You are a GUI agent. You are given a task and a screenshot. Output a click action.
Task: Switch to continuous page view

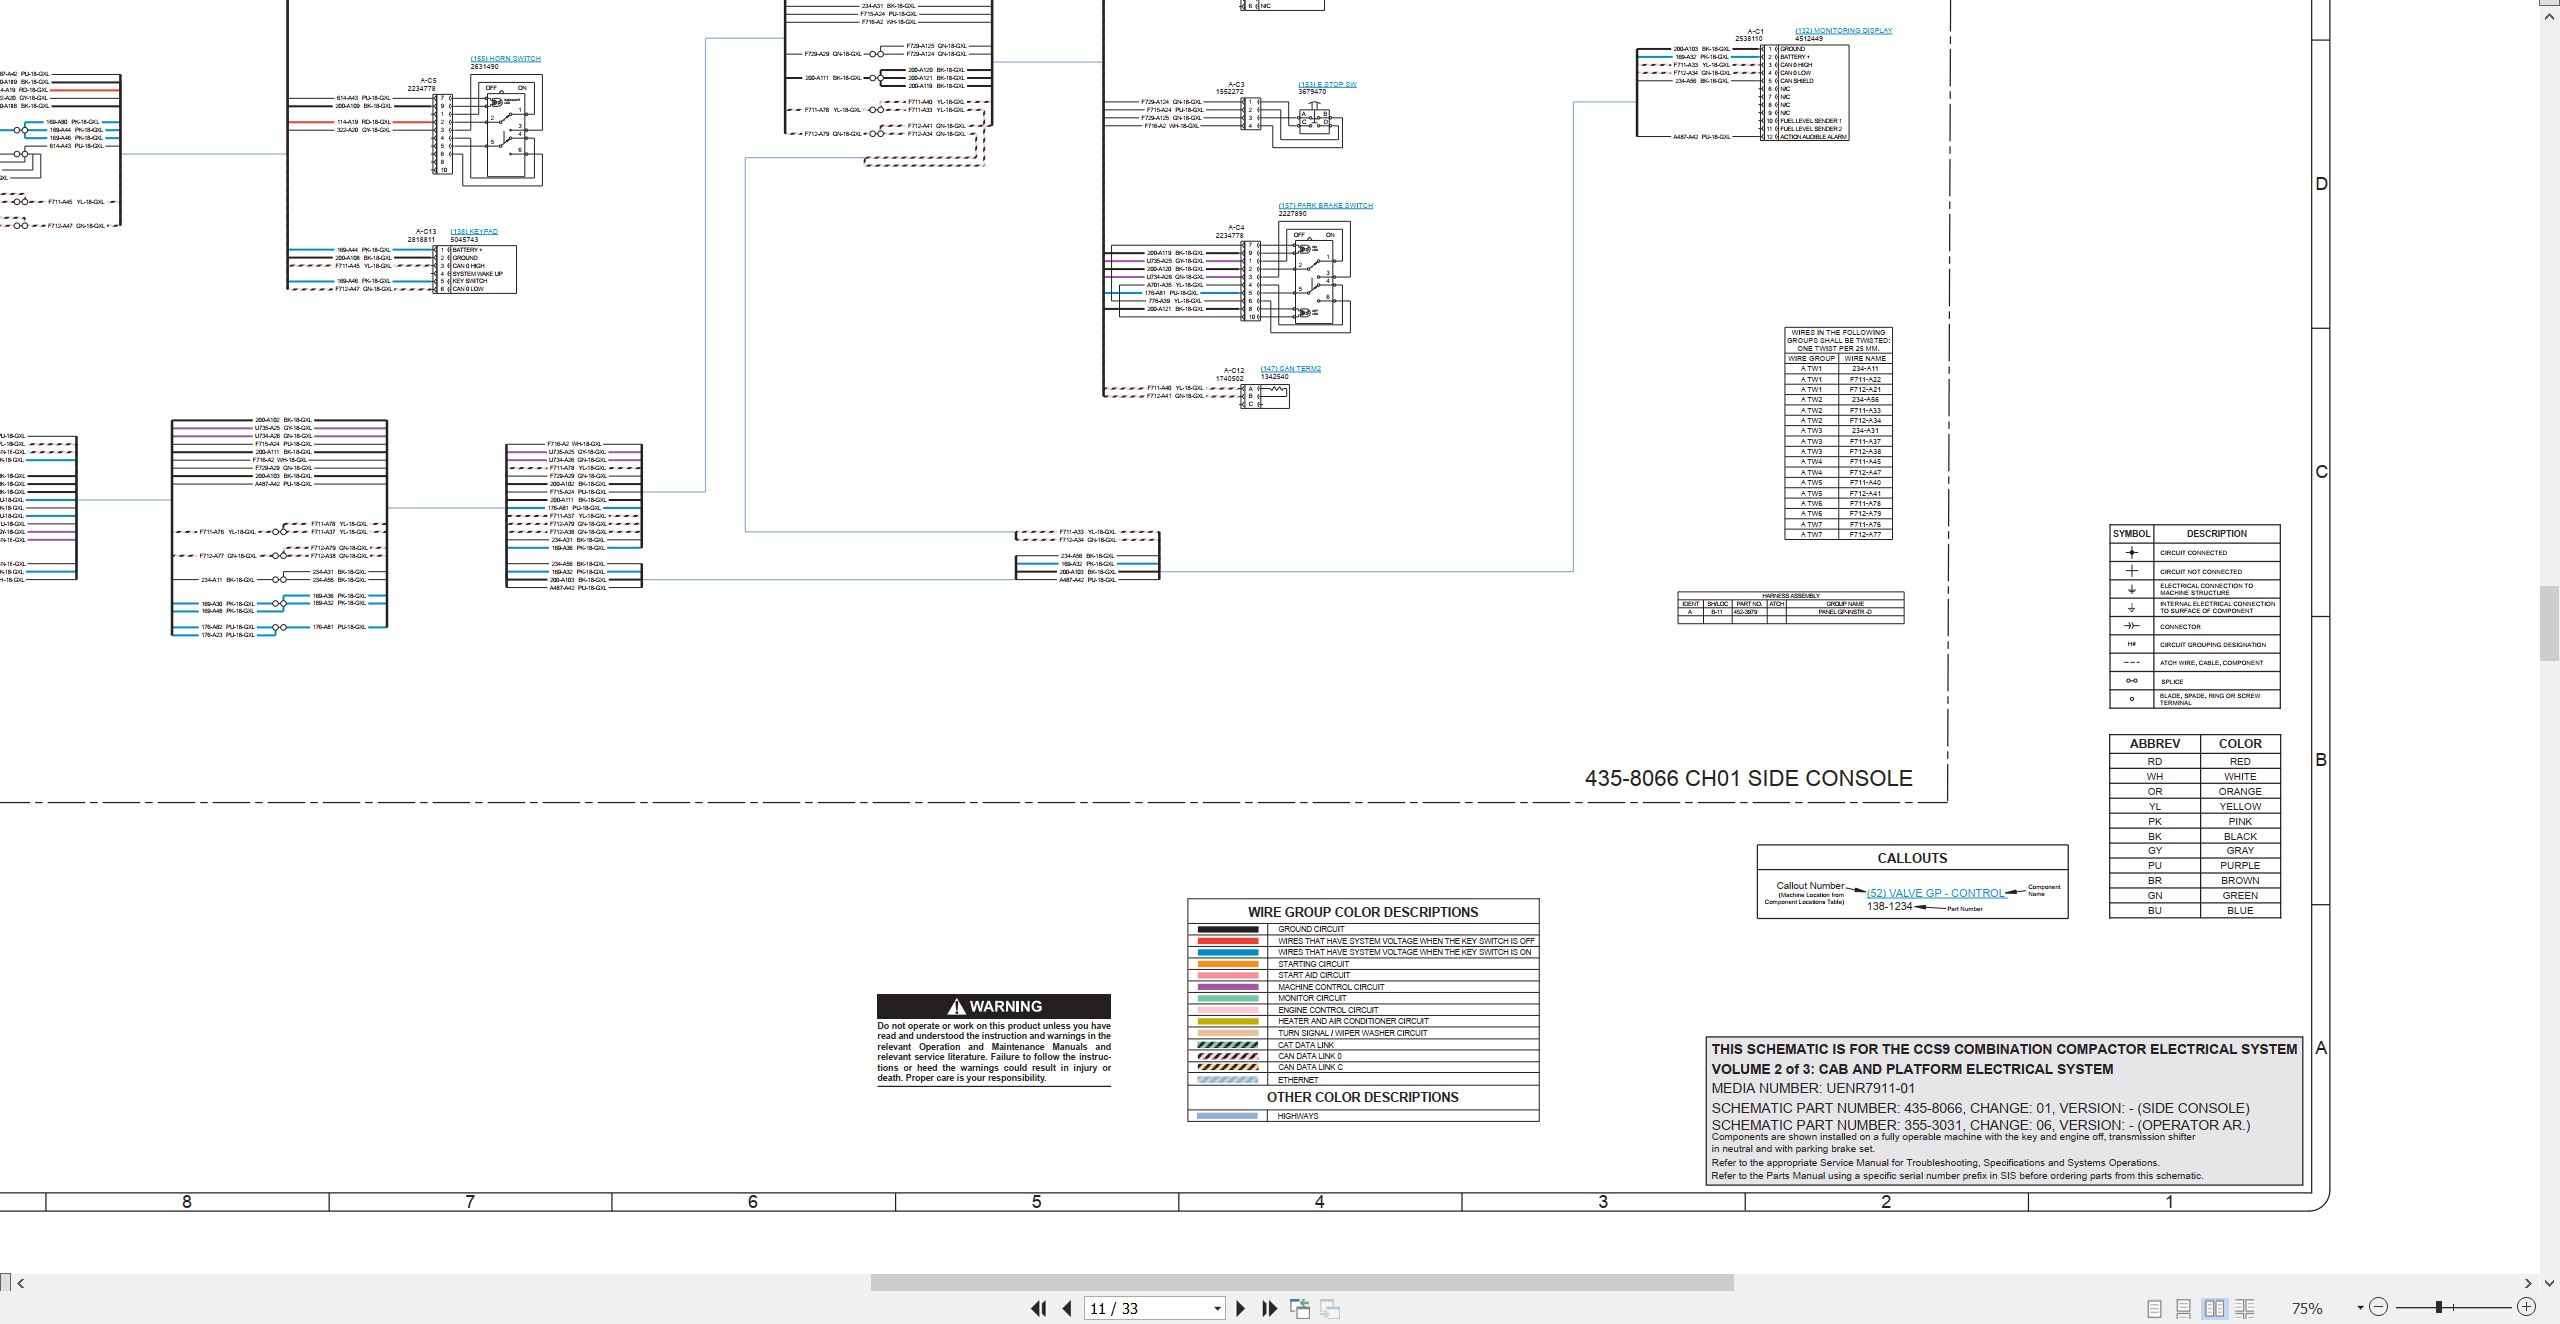(2184, 1308)
